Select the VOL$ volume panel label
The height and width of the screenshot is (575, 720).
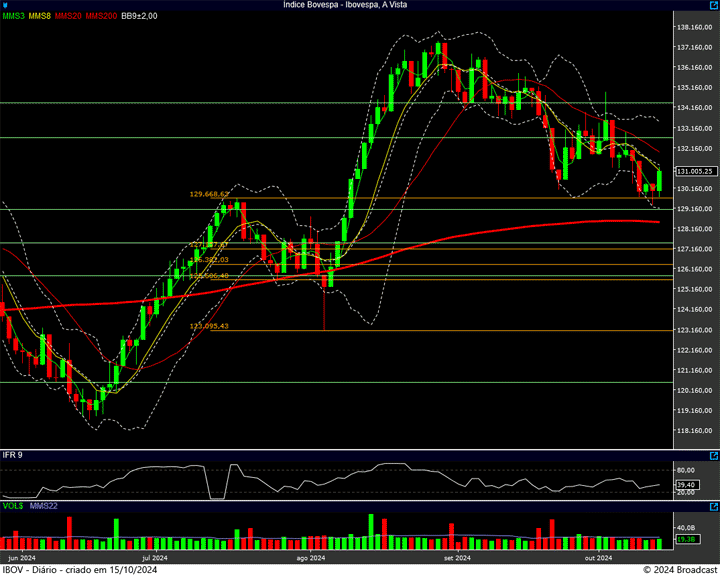[12, 506]
